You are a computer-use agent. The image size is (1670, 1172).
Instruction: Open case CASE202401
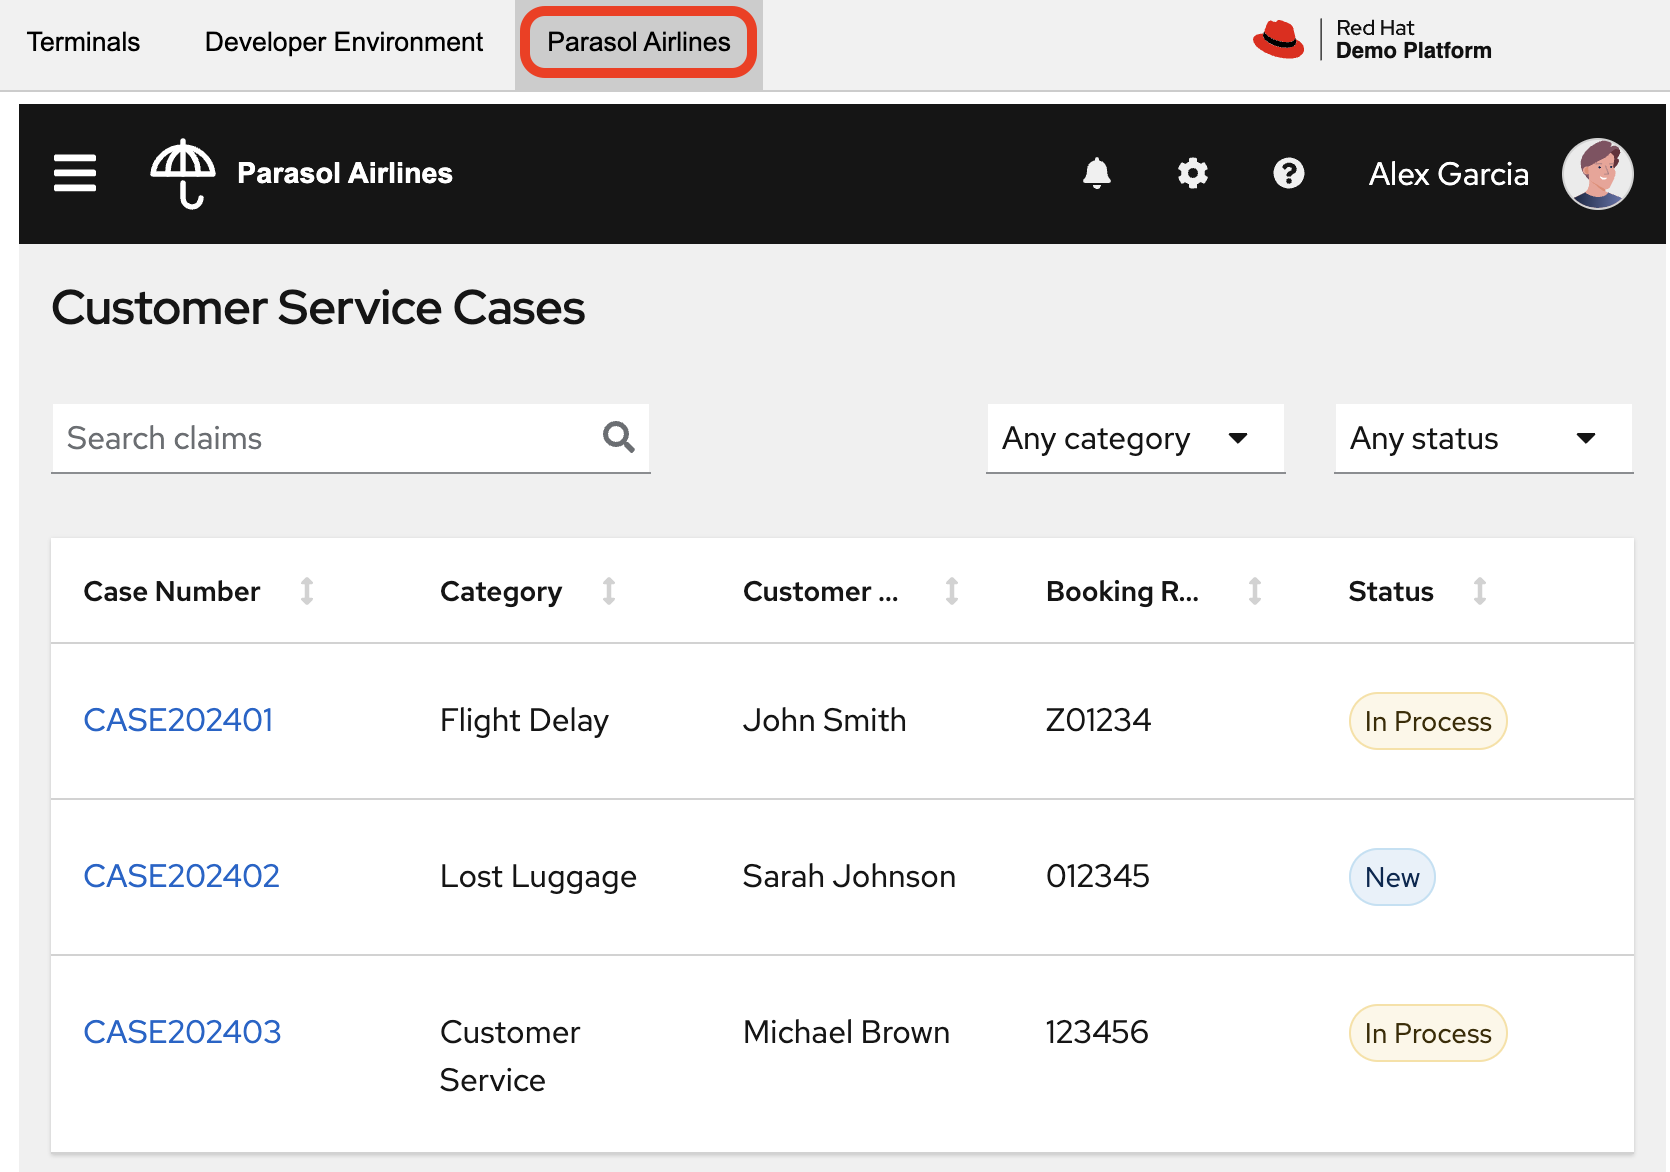tap(178, 720)
